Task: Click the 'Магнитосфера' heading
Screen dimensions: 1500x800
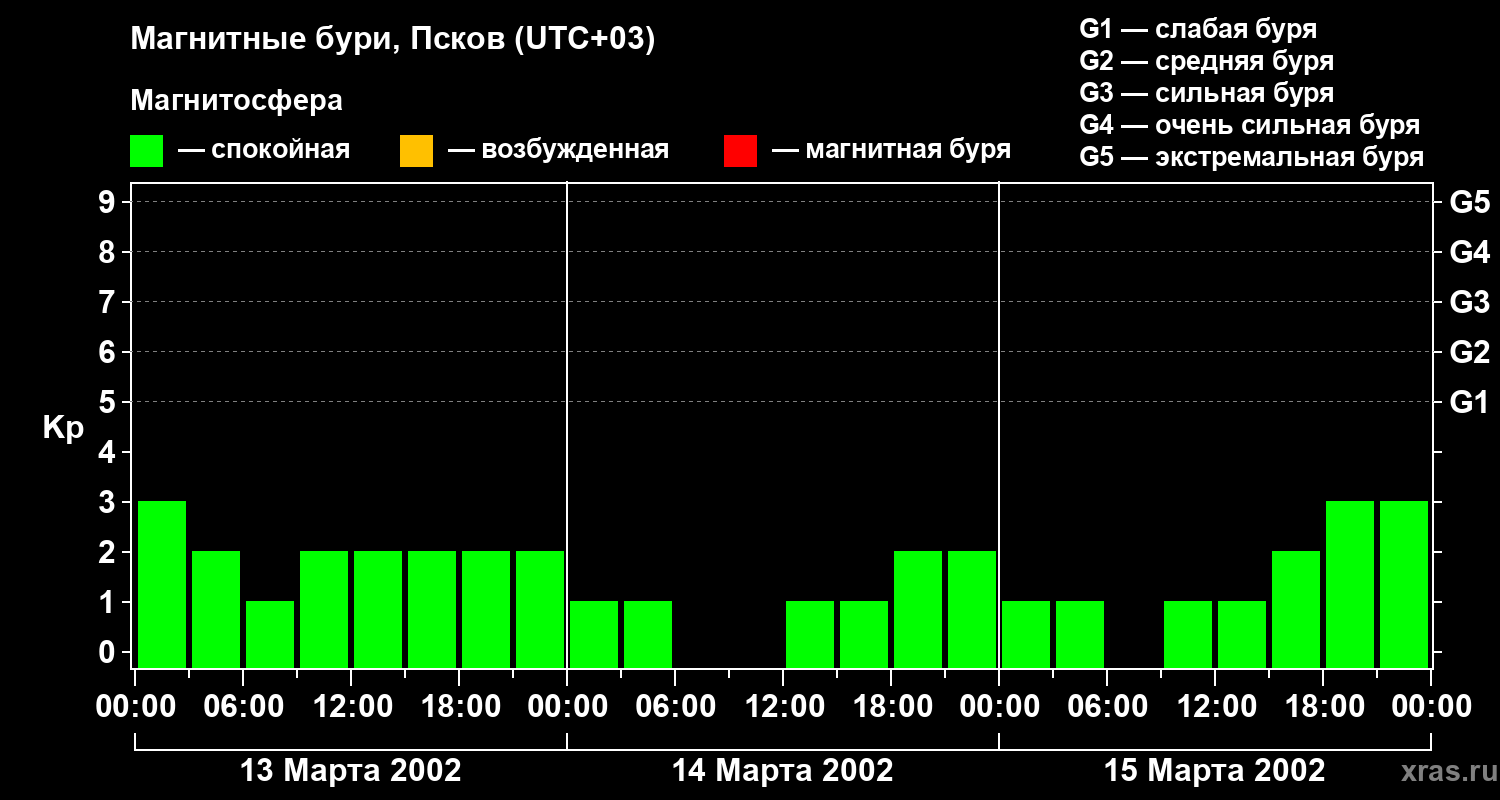Action: (x=236, y=101)
